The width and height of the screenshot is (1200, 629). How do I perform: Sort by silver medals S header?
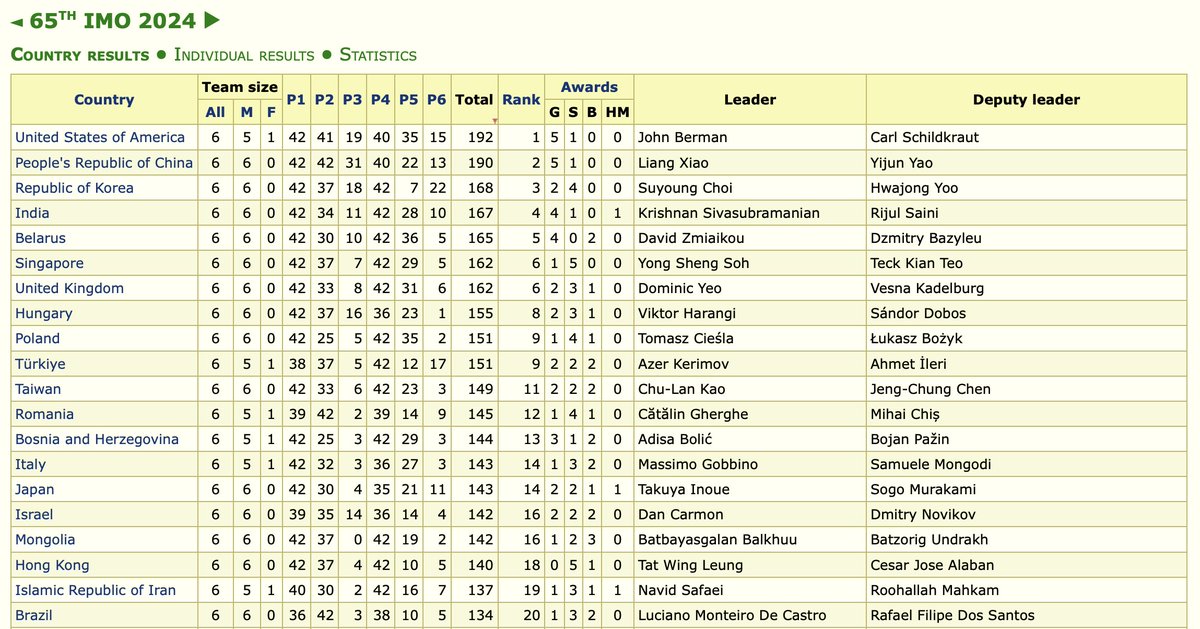(x=574, y=112)
